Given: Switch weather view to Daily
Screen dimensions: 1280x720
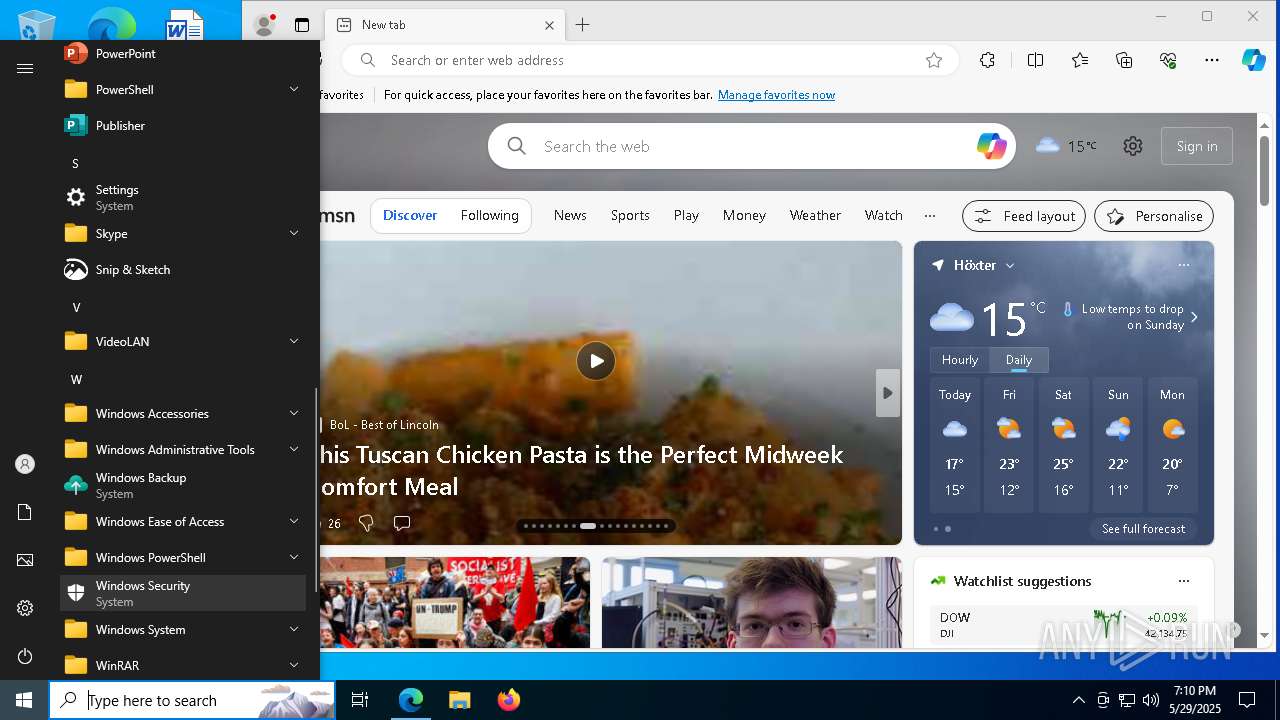Looking at the screenshot, I should point(1019,360).
